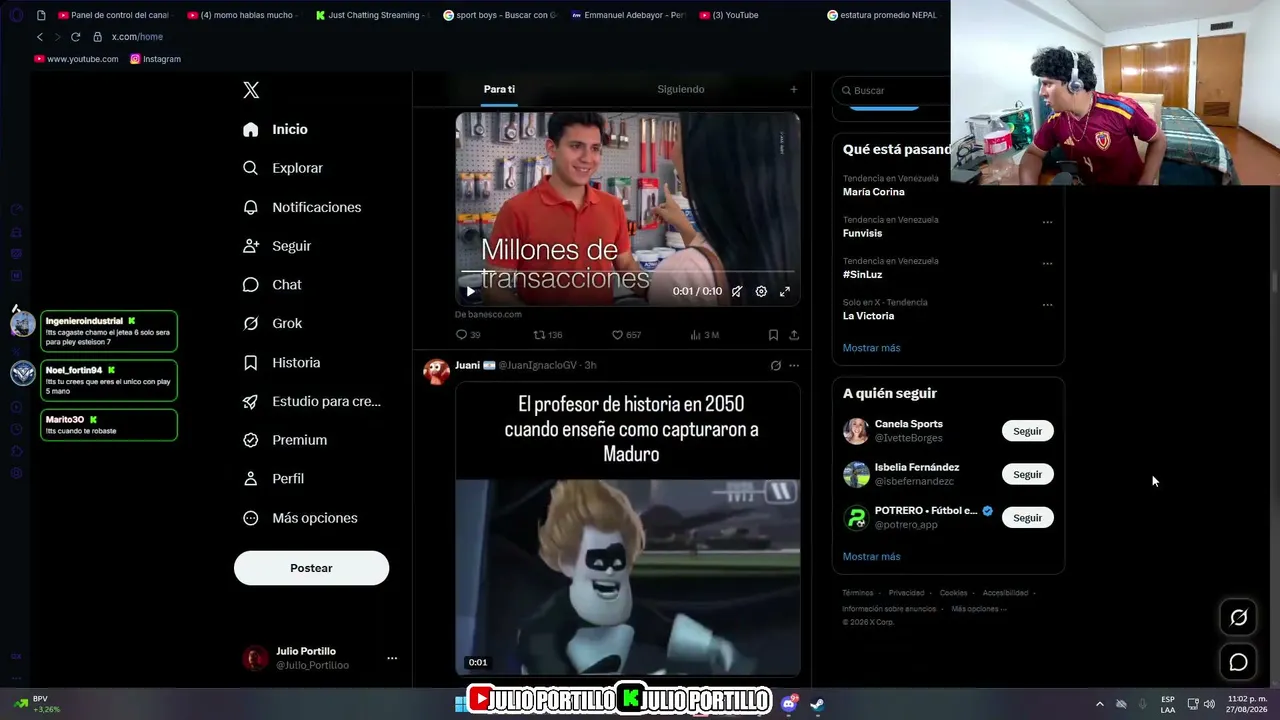This screenshot has width=1280, height=720.
Task: Open more options on Juani's post
Action: point(794,365)
